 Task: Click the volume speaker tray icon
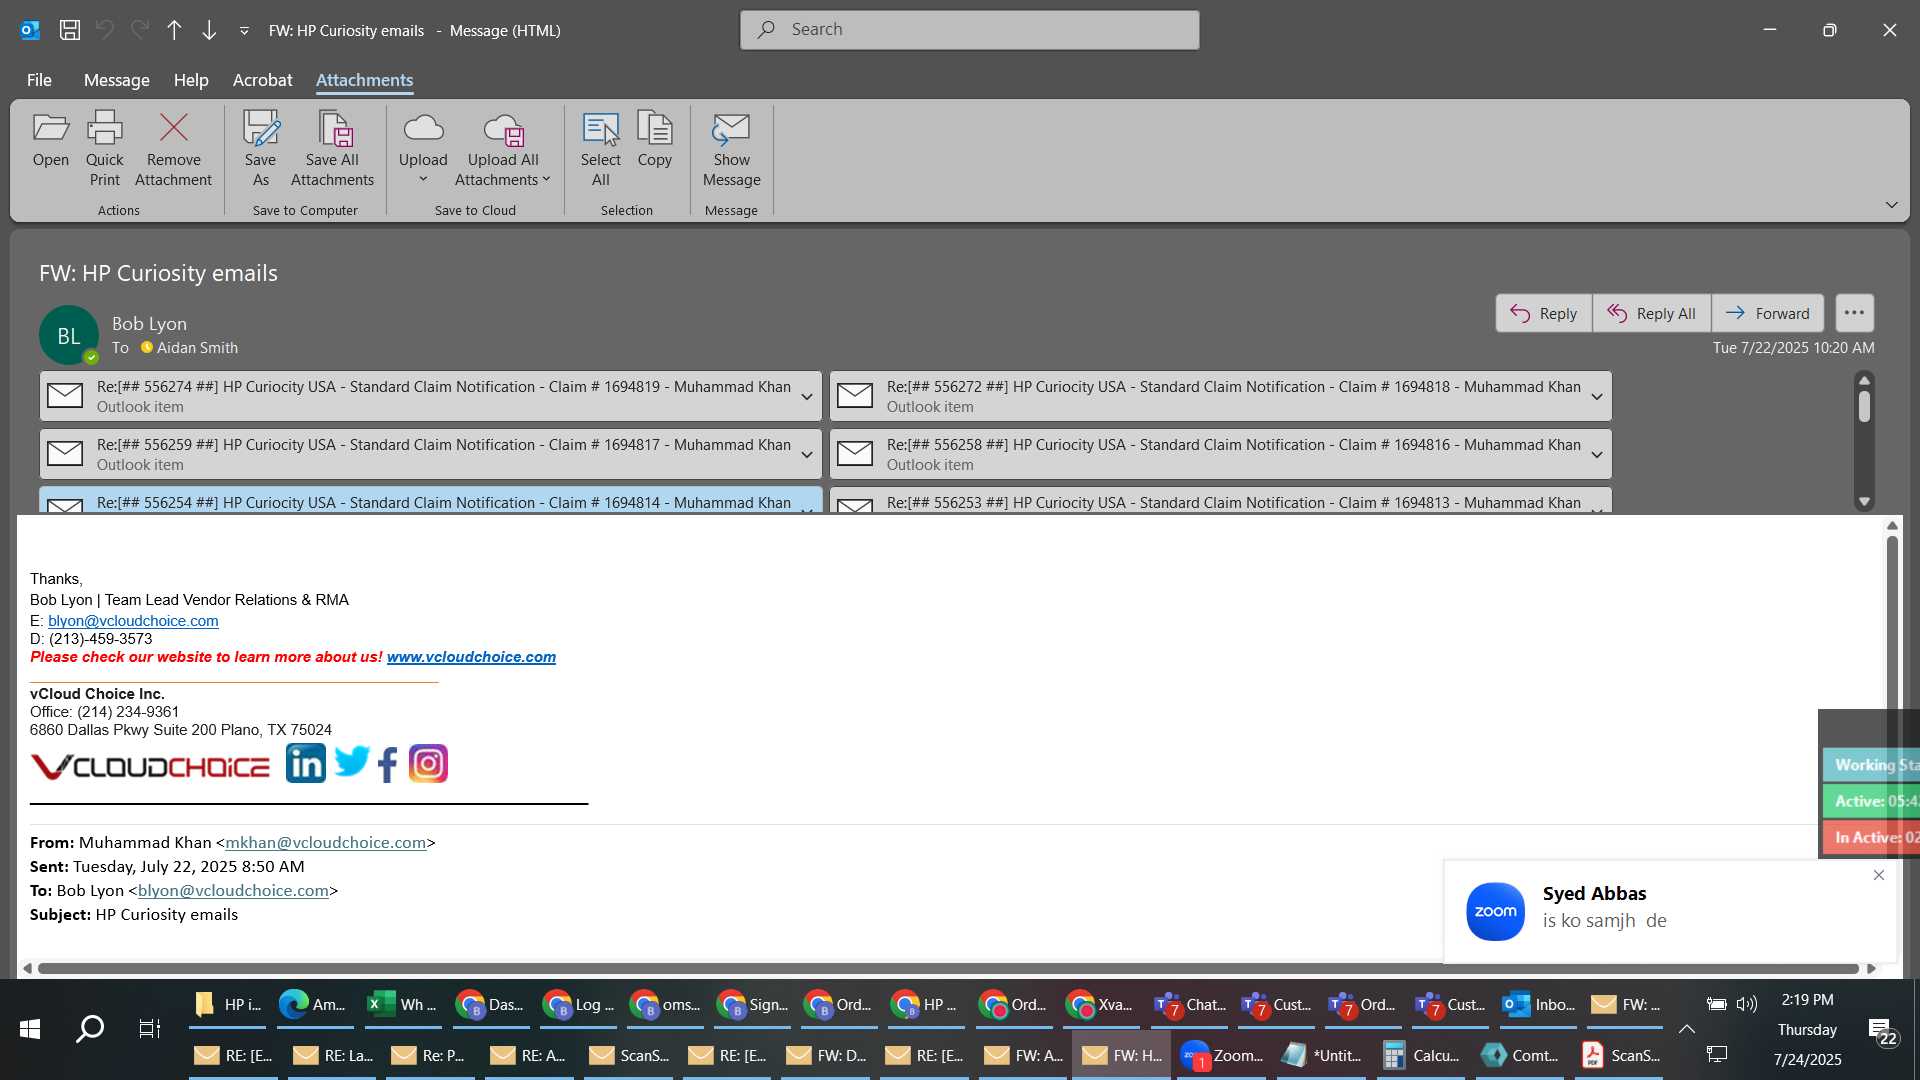[1746, 1004]
